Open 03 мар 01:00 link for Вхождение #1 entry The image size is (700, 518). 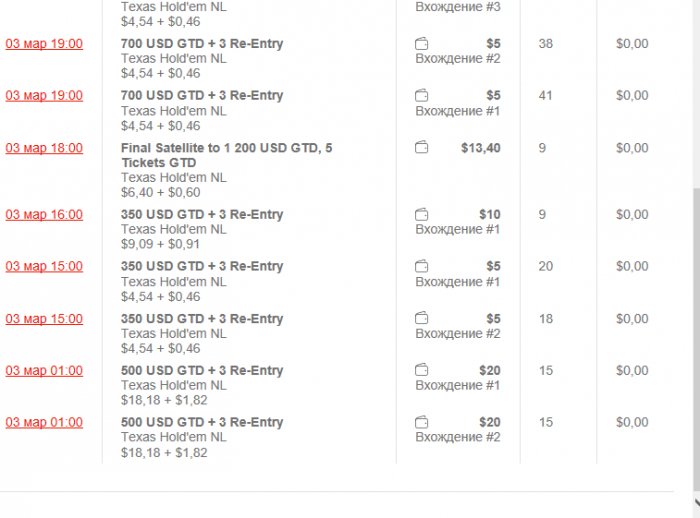click(x=44, y=371)
